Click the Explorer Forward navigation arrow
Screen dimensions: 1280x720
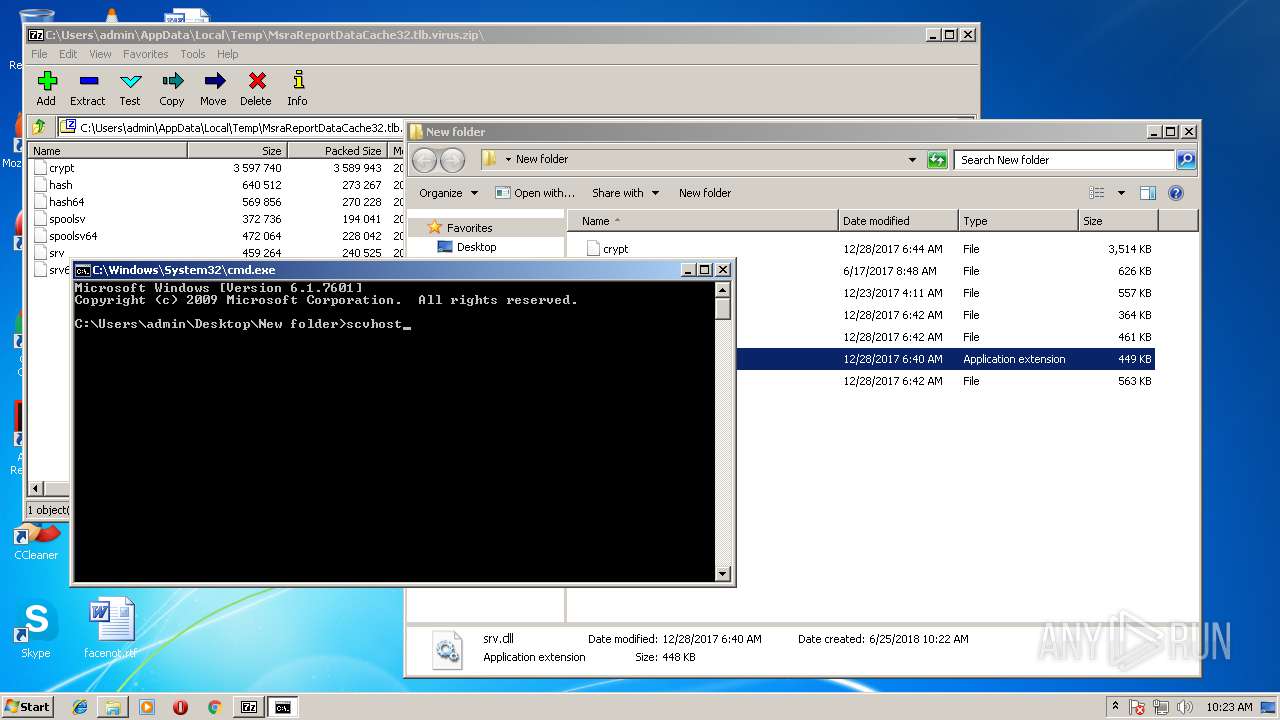tap(452, 160)
